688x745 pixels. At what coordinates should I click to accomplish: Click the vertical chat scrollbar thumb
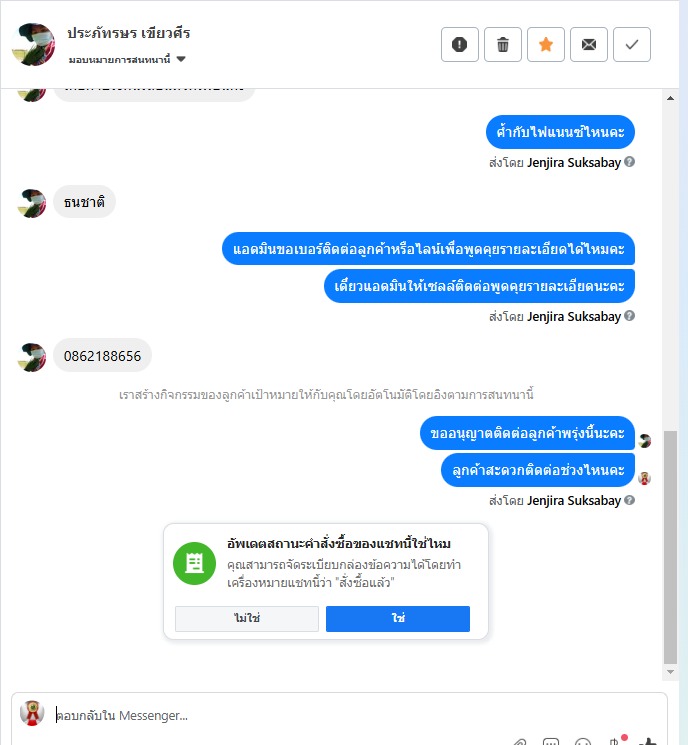(x=670, y=547)
